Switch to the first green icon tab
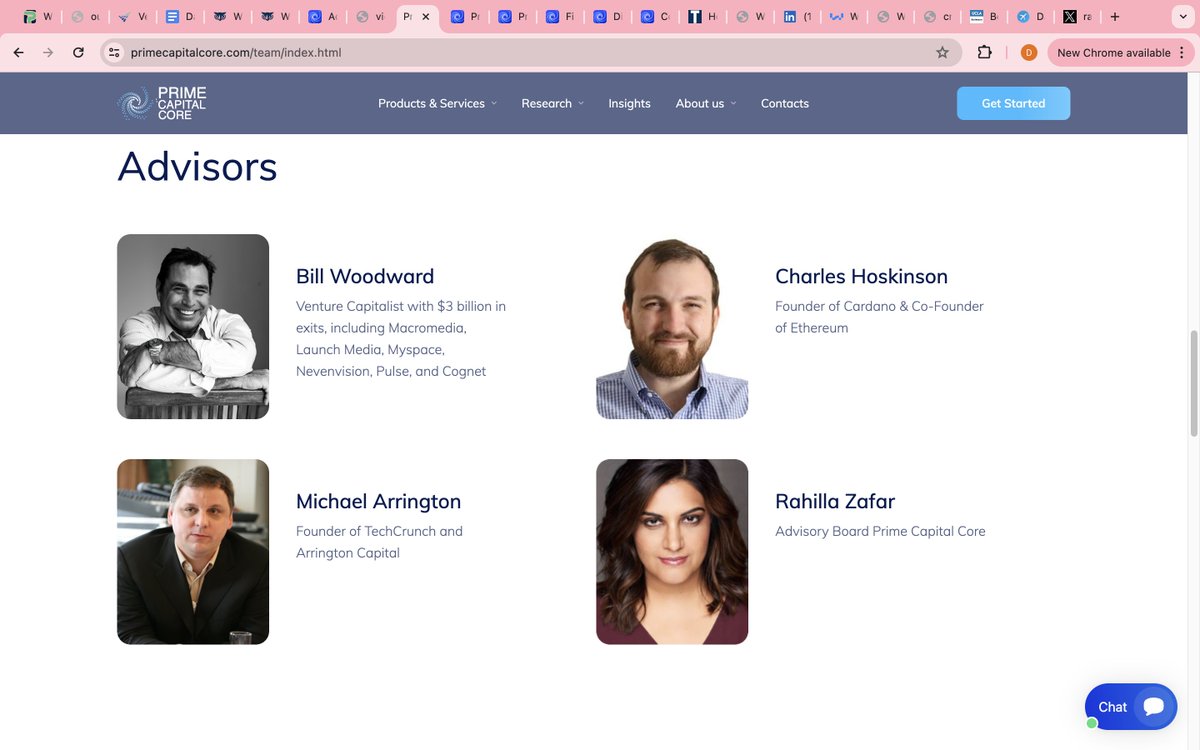This screenshot has width=1200, height=750. click(x=39, y=17)
